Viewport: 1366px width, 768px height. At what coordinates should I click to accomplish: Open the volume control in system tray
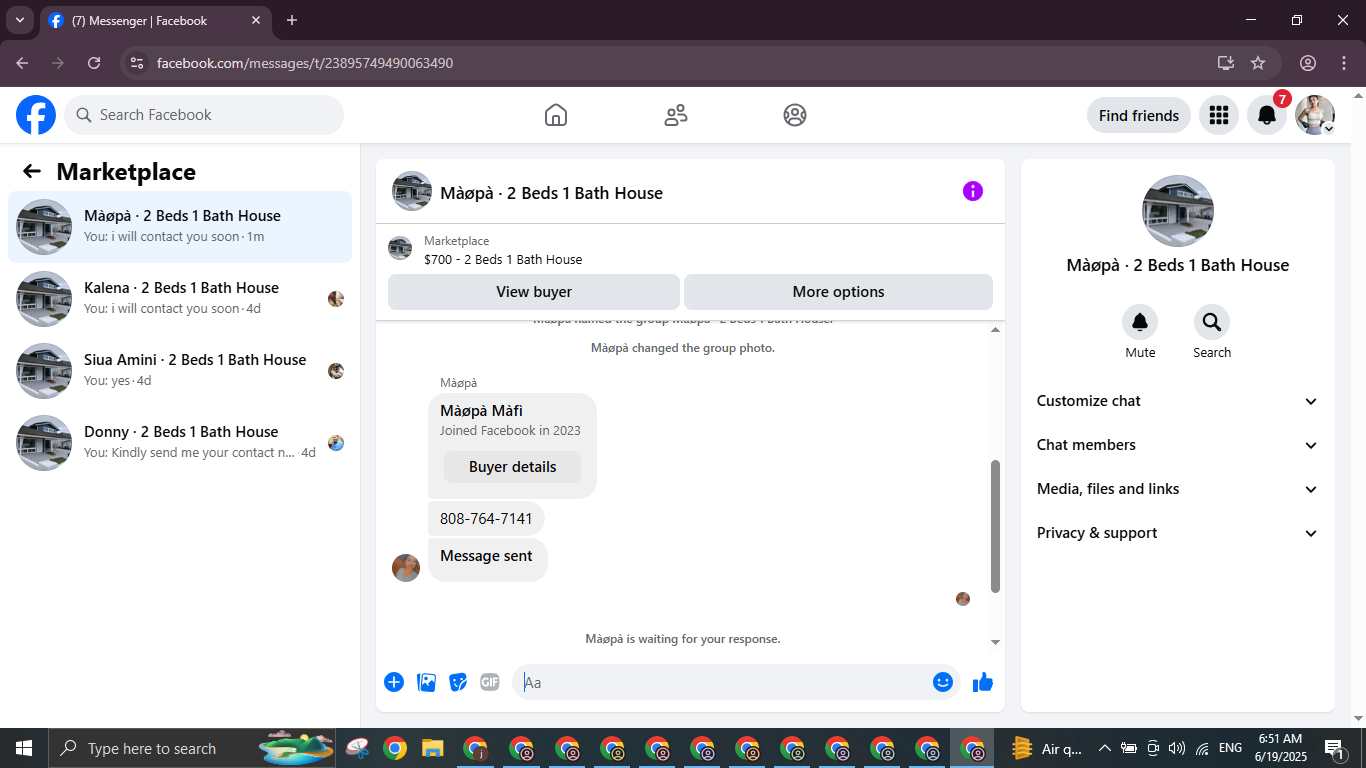pyautogui.click(x=1177, y=748)
